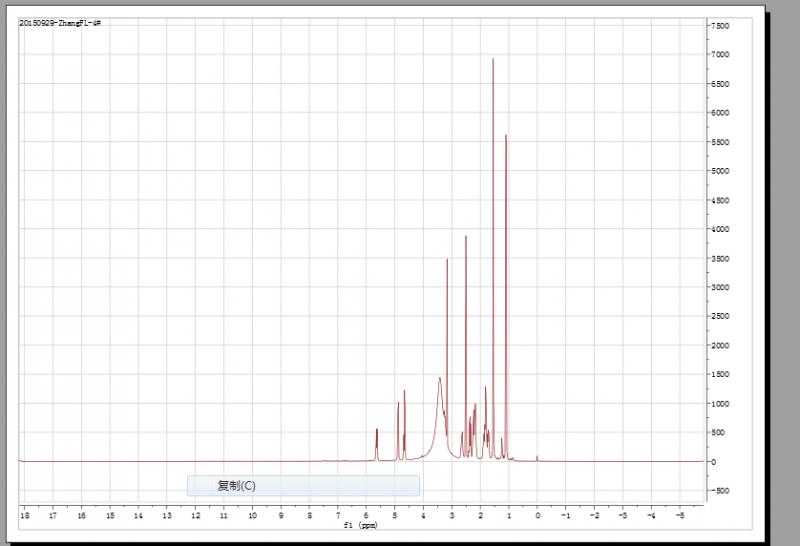
Task: Click the f1 (ppm) axis label
Action: [x=361, y=525]
